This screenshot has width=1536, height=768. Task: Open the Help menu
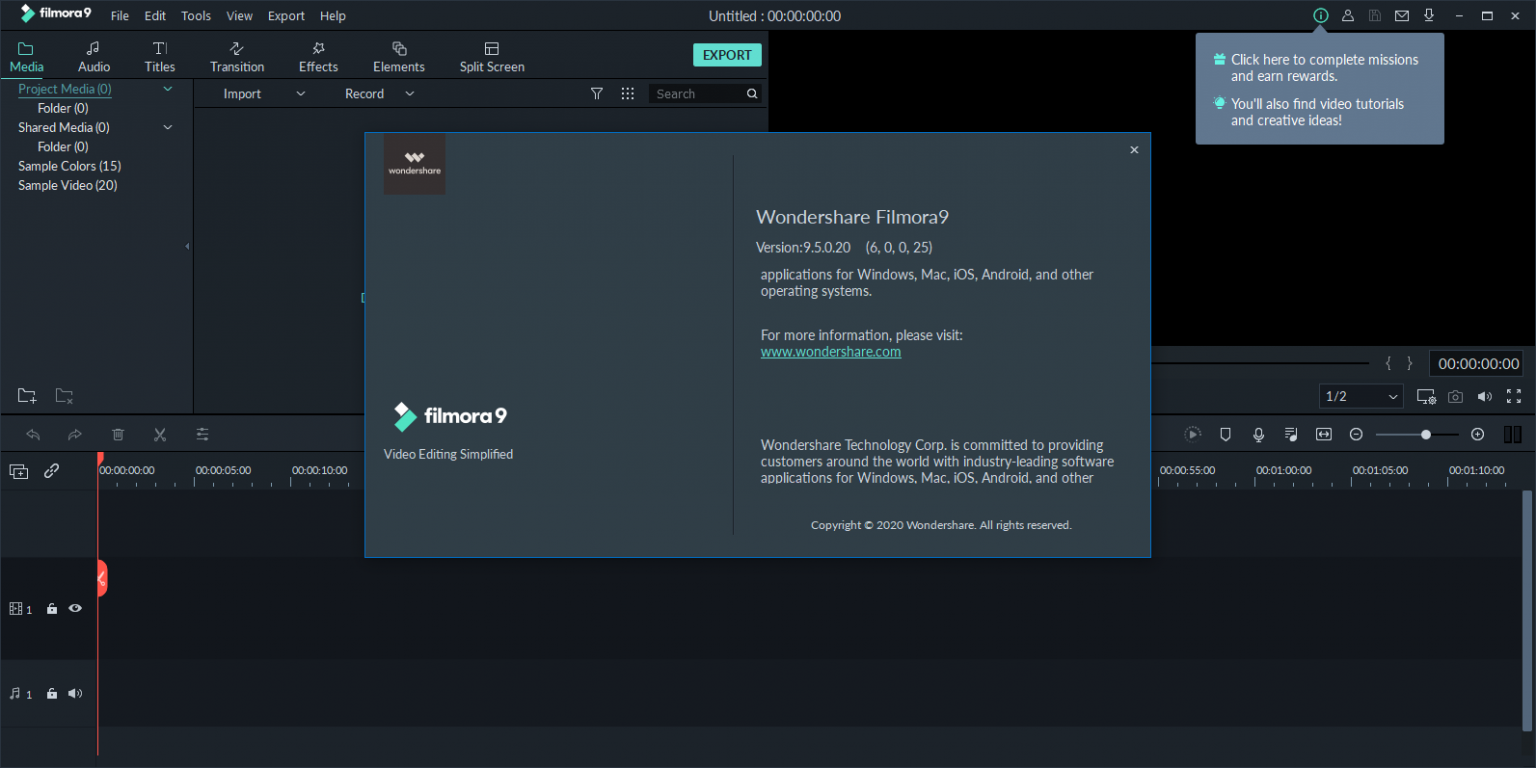pyautogui.click(x=333, y=16)
